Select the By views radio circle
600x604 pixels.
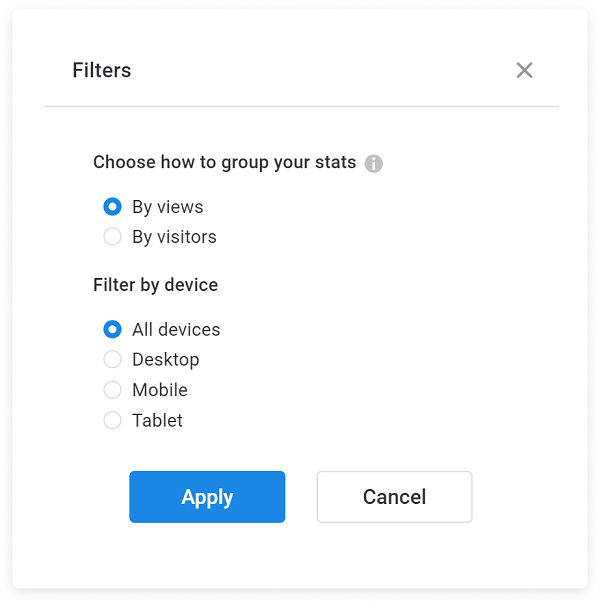tap(112, 206)
